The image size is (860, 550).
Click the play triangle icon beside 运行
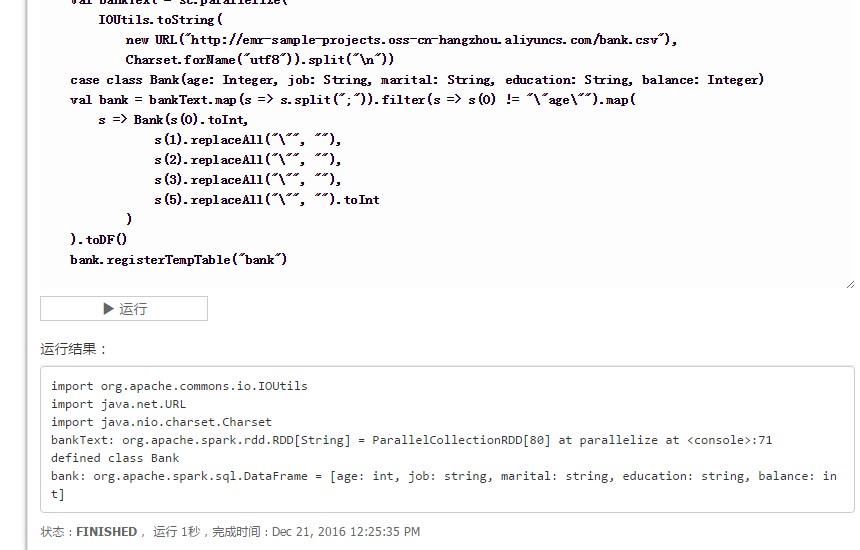(x=109, y=309)
